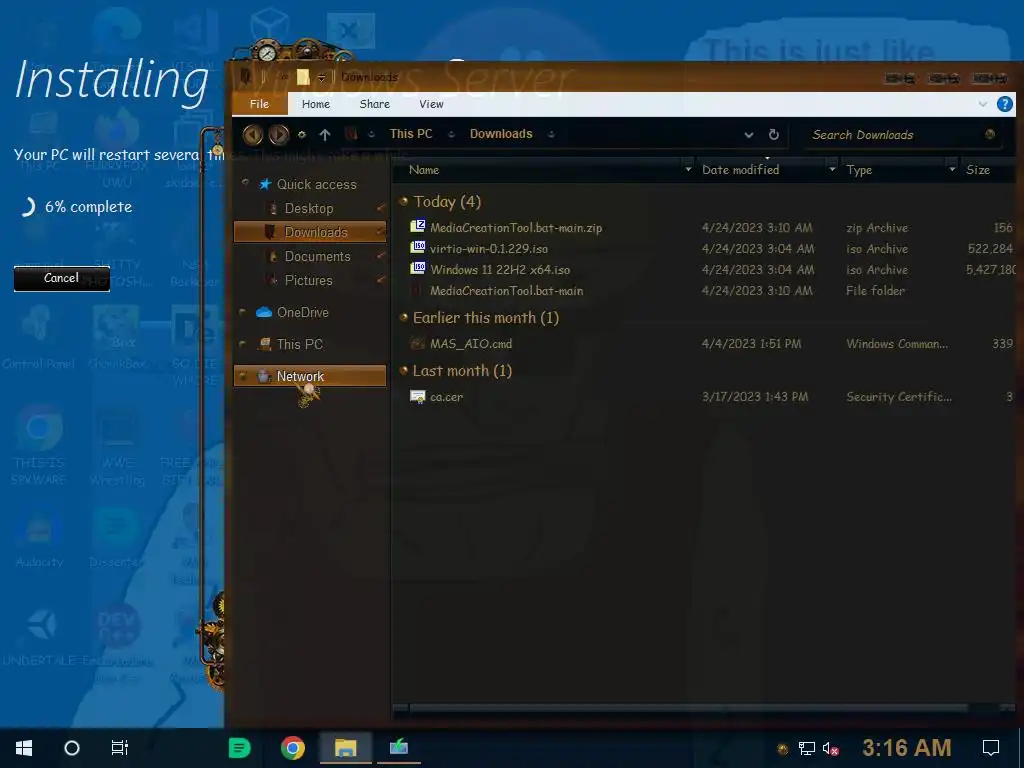Viewport: 1024px width, 768px height.
Task: Open Pictures in the navigation pane
Action: (308, 280)
